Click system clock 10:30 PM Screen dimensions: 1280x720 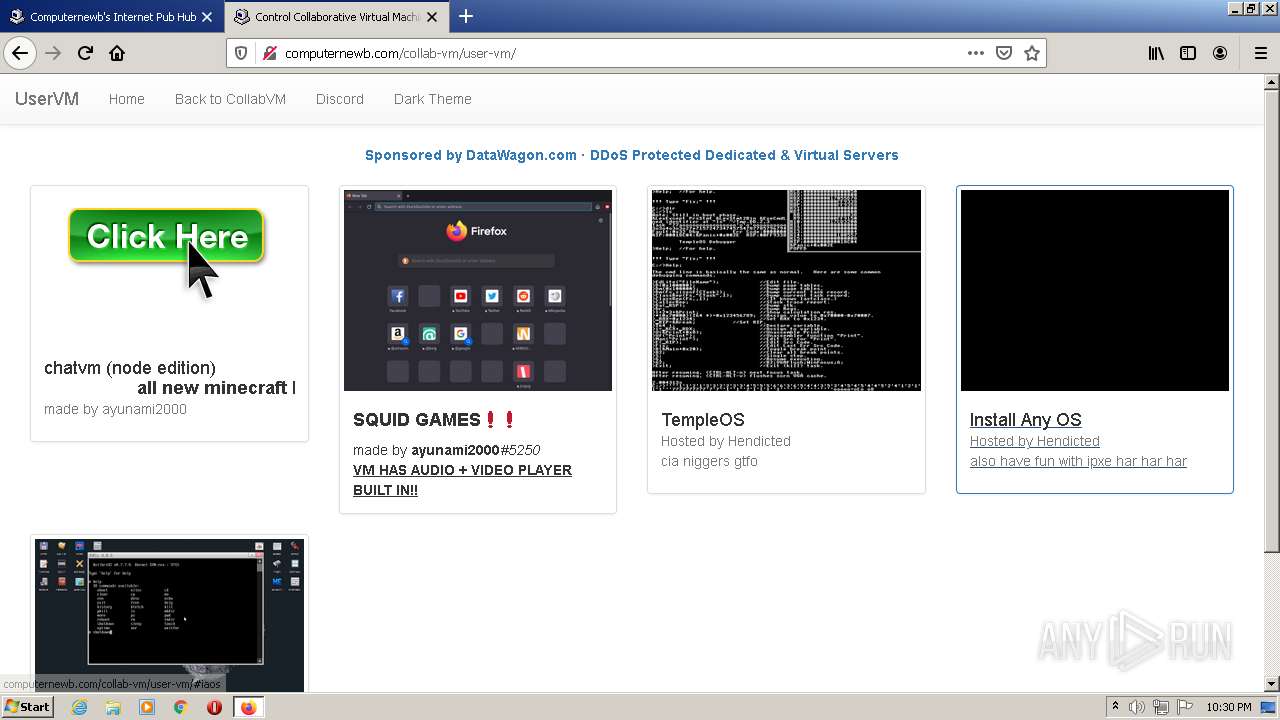pos(1229,707)
